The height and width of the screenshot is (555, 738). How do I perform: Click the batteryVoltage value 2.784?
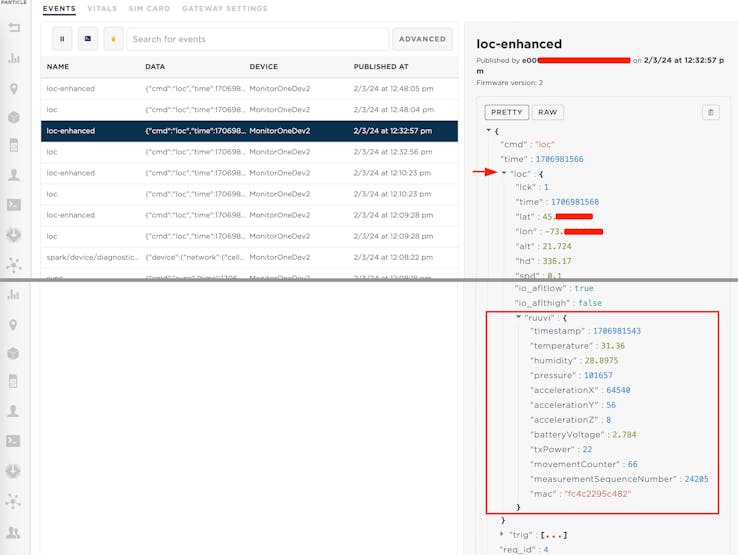[x=624, y=434]
